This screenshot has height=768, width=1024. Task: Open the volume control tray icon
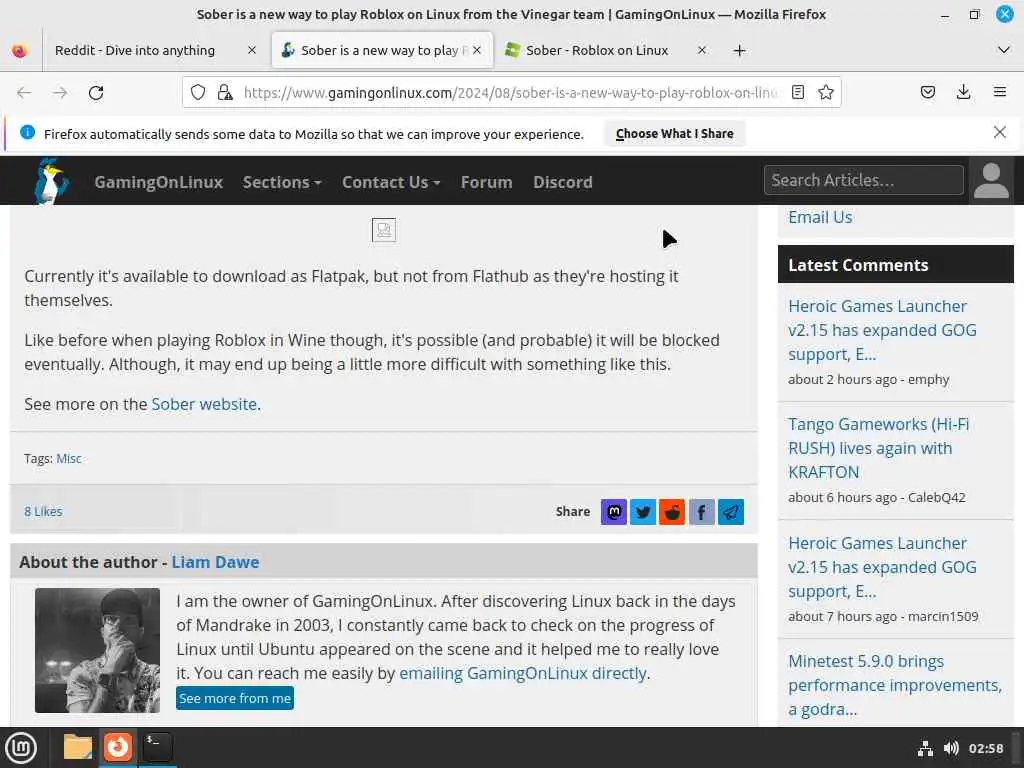951,748
